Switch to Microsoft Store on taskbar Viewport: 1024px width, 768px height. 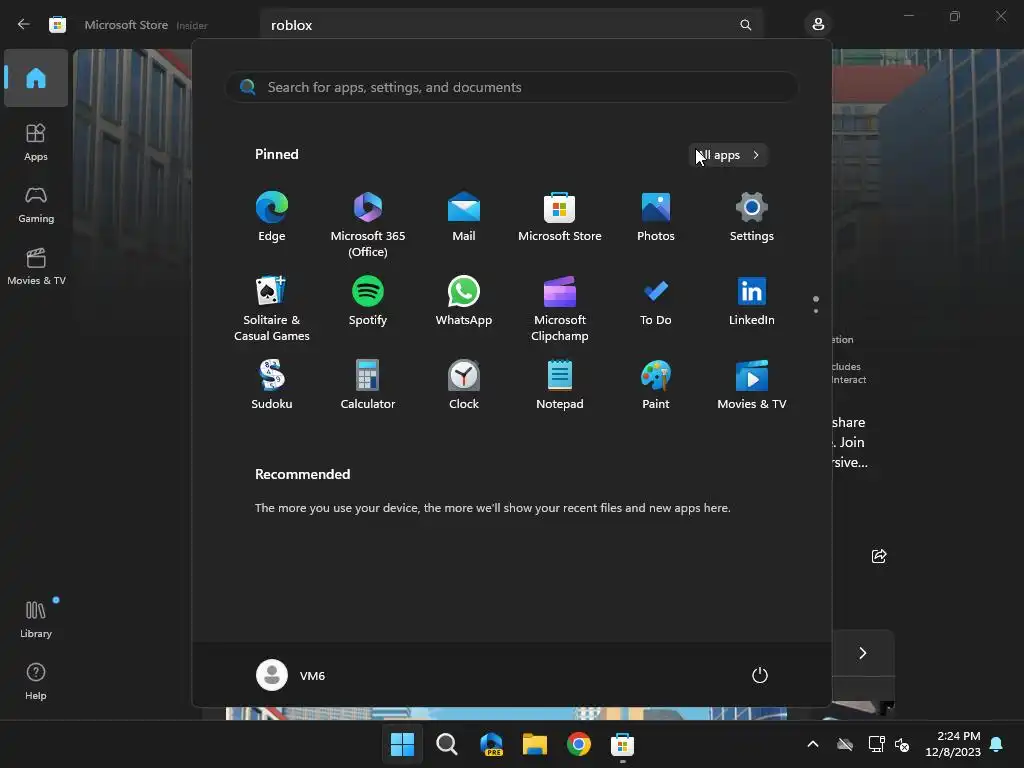622,744
